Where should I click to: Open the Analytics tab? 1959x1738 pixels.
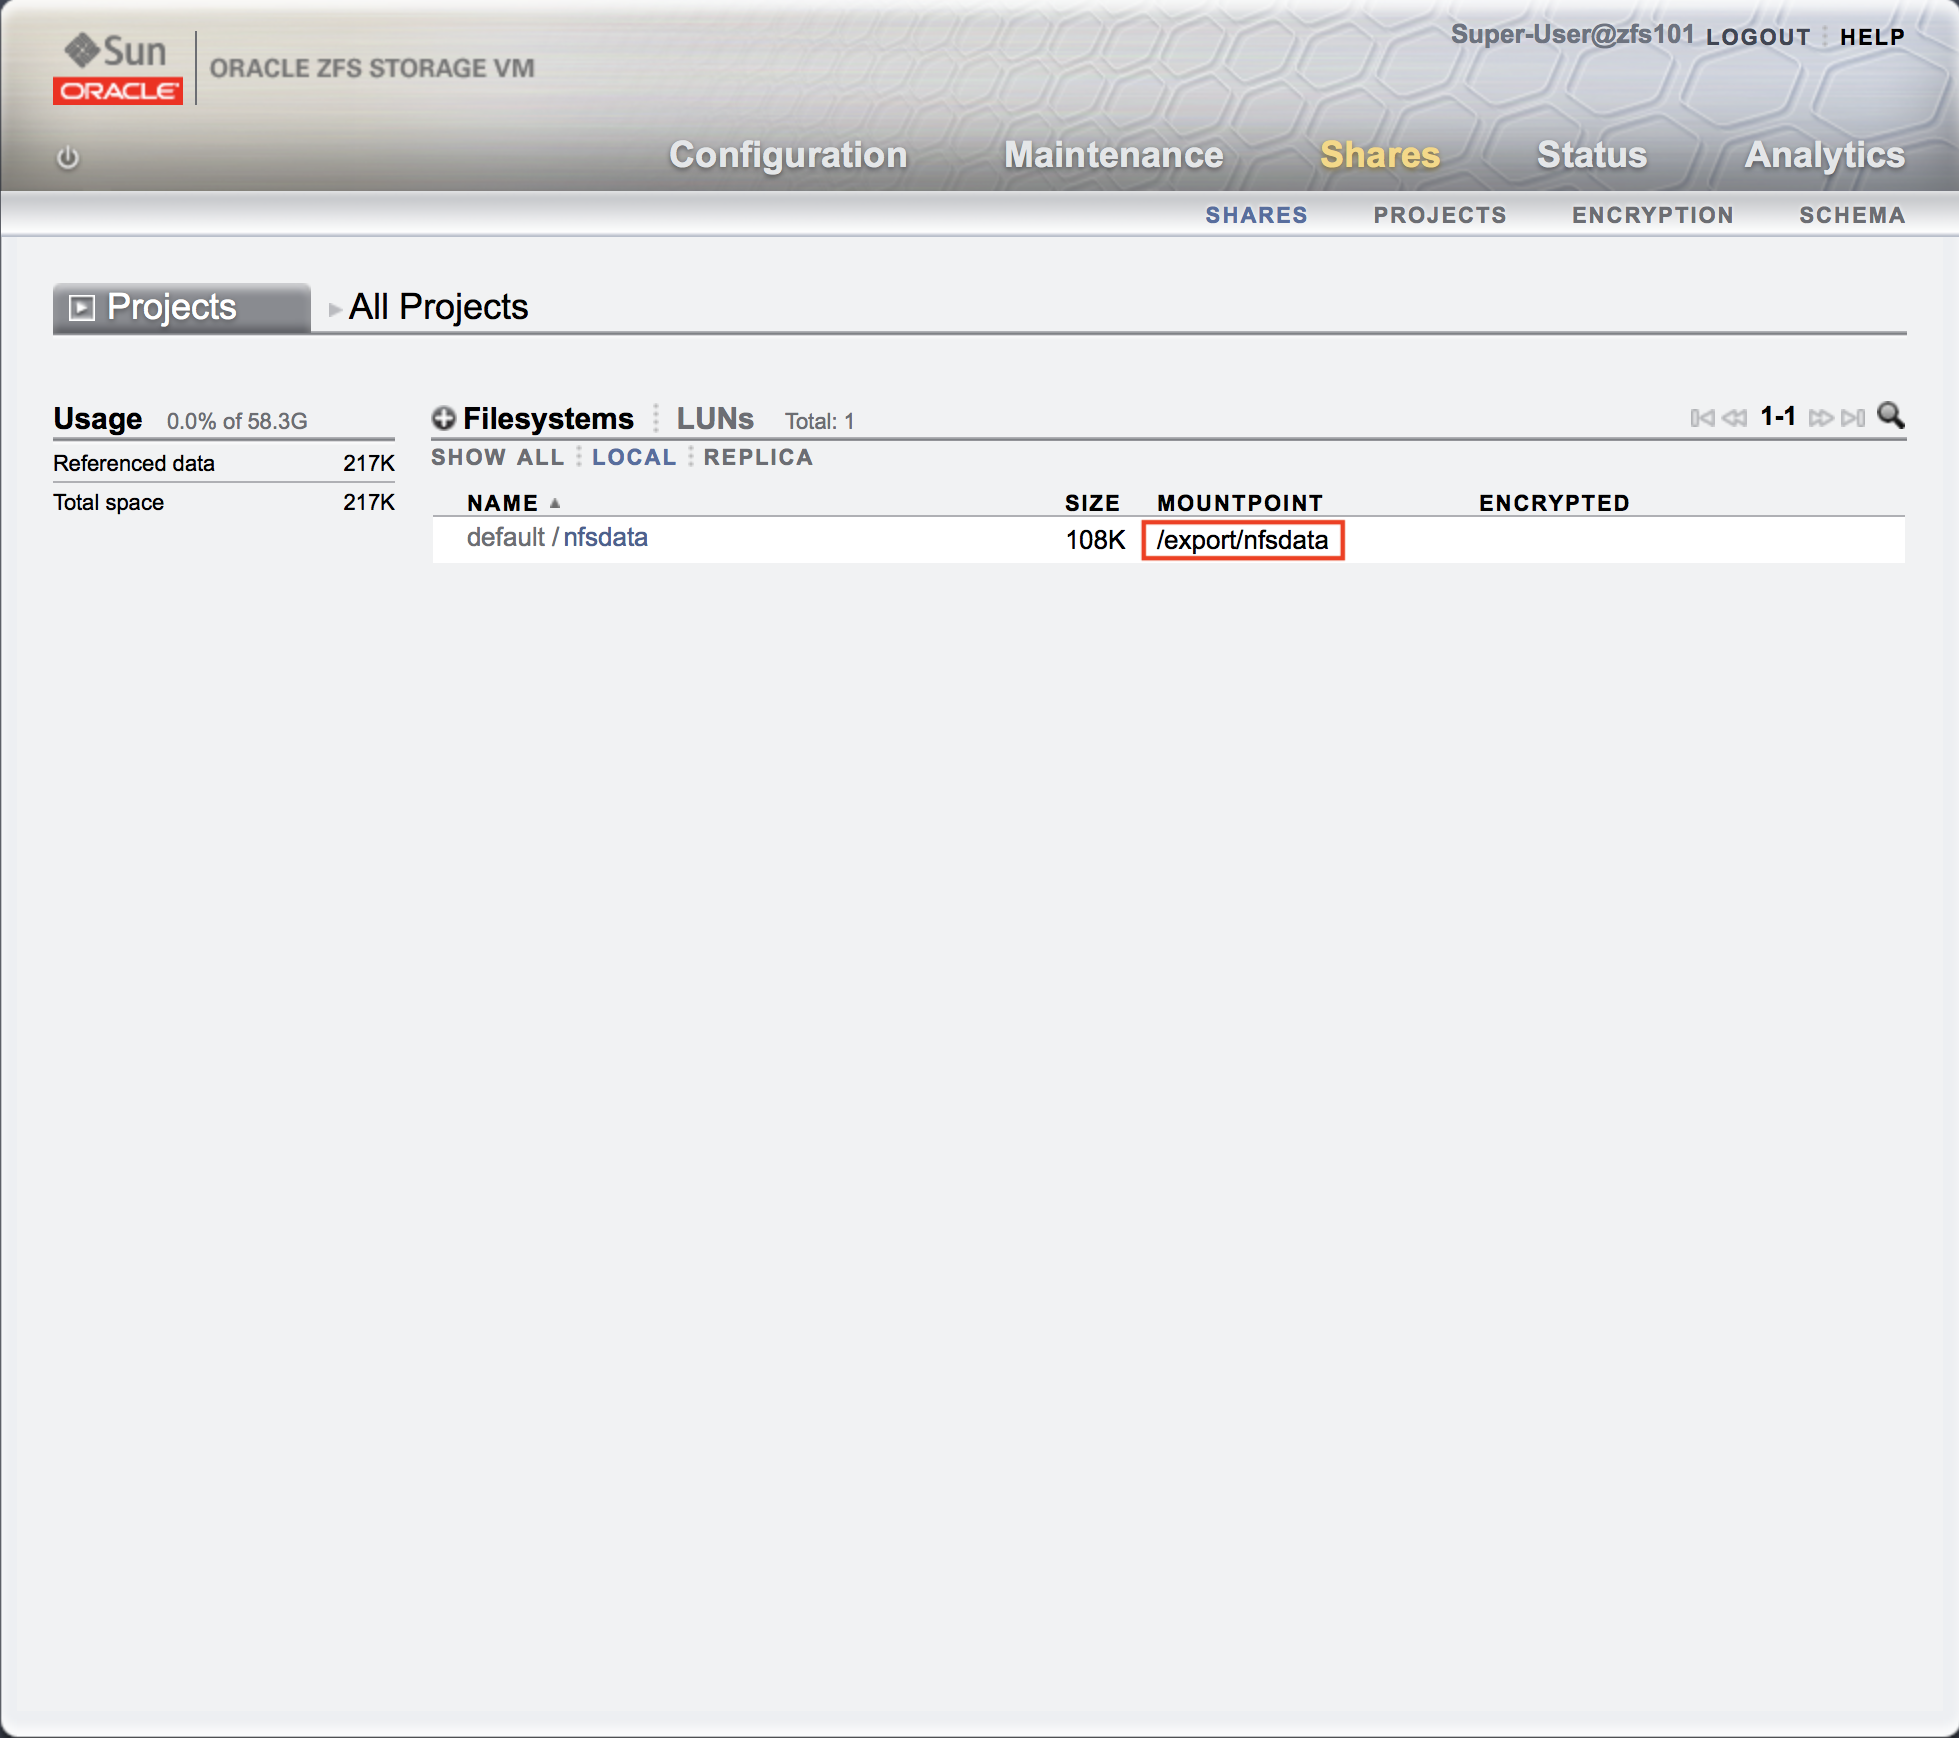1825,155
